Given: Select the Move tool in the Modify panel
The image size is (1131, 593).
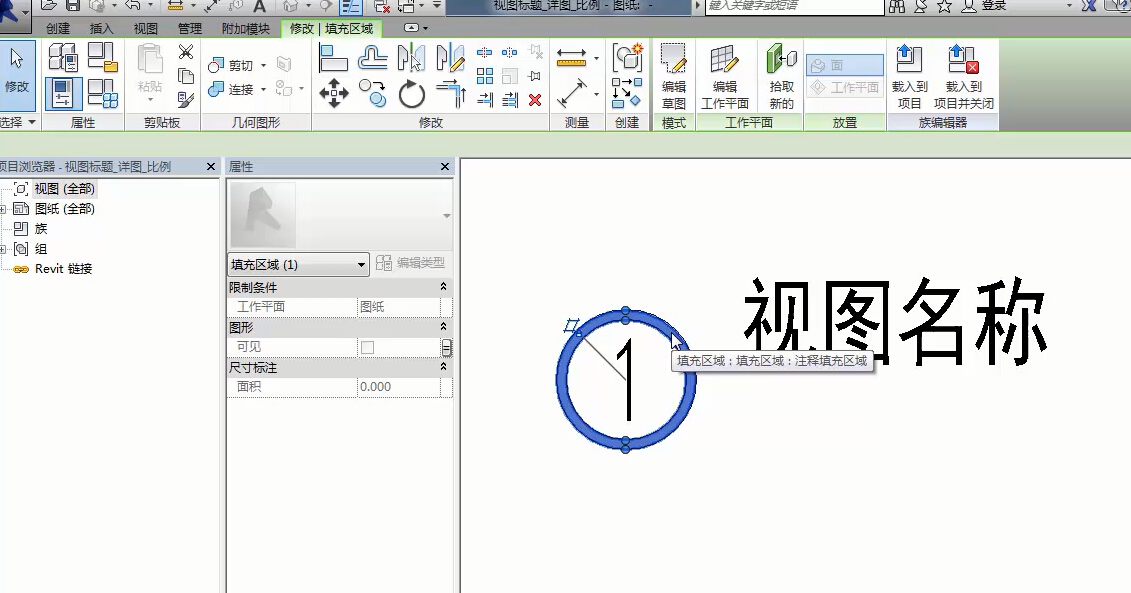Looking at the screenshot, I should pyautogui.click(x=333, y=94).
